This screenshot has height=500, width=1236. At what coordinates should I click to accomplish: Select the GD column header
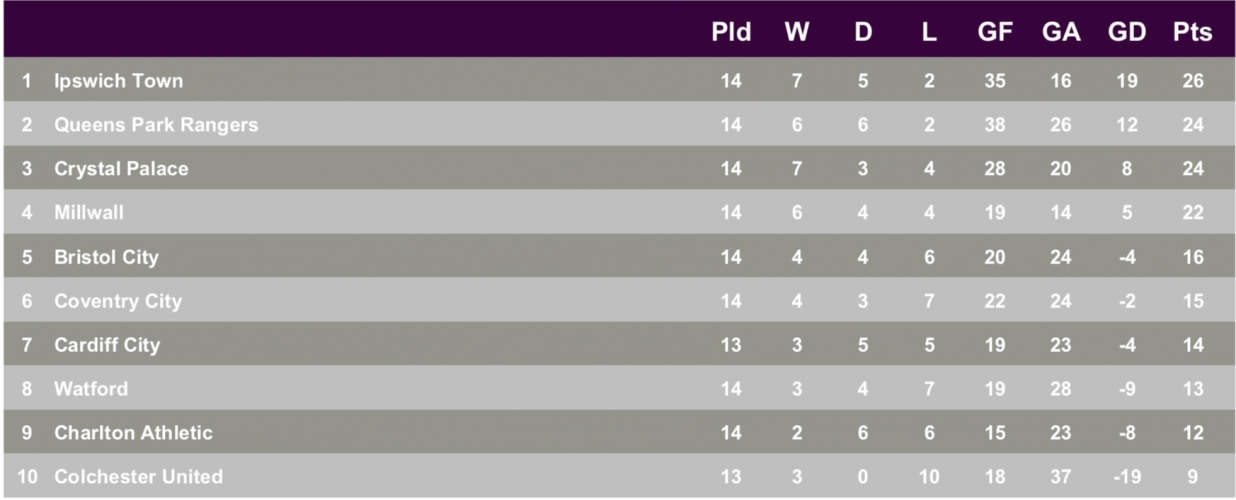1127,32
